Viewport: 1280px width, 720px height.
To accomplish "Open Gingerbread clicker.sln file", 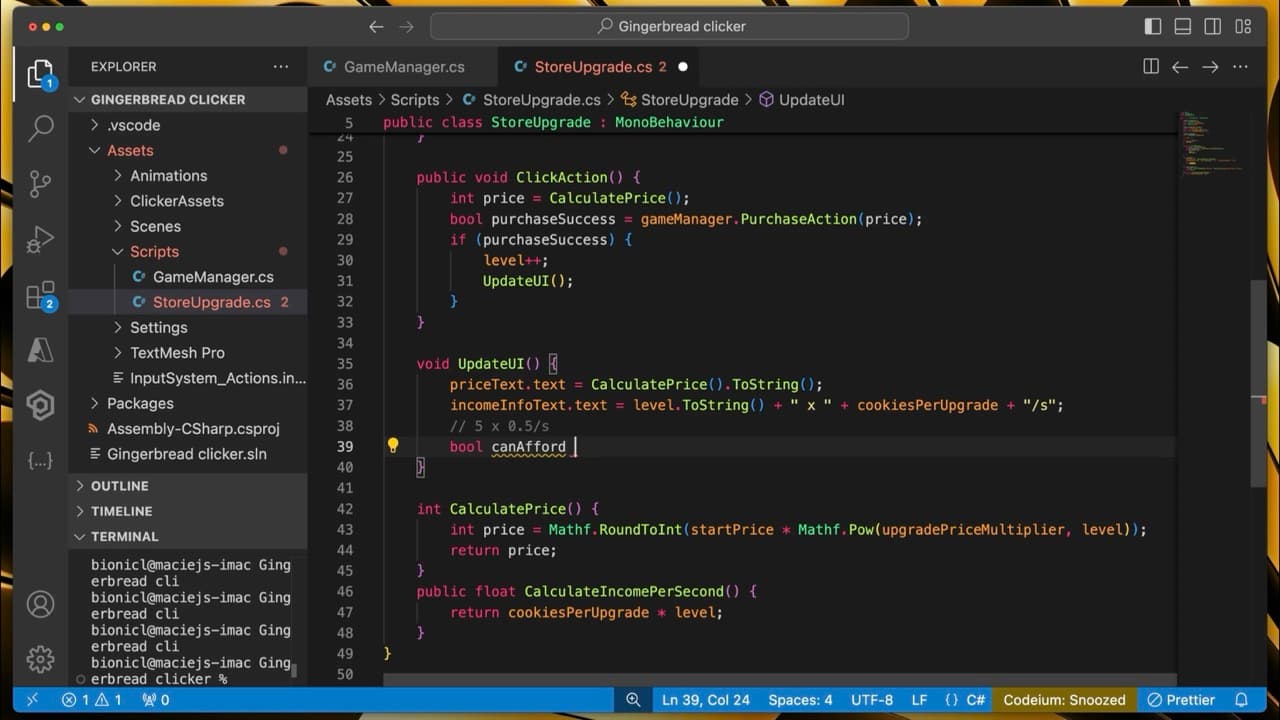I will [x=188, y=454].
